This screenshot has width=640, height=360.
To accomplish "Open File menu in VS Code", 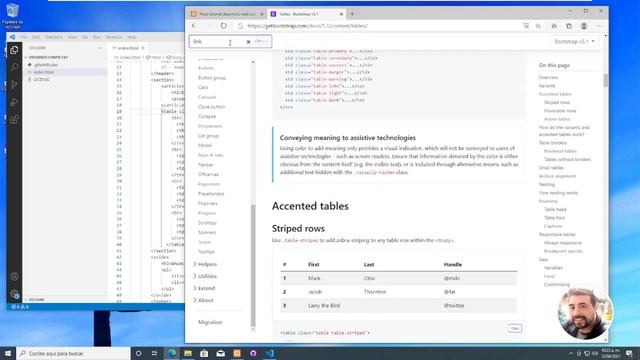I will click(24, 37).
